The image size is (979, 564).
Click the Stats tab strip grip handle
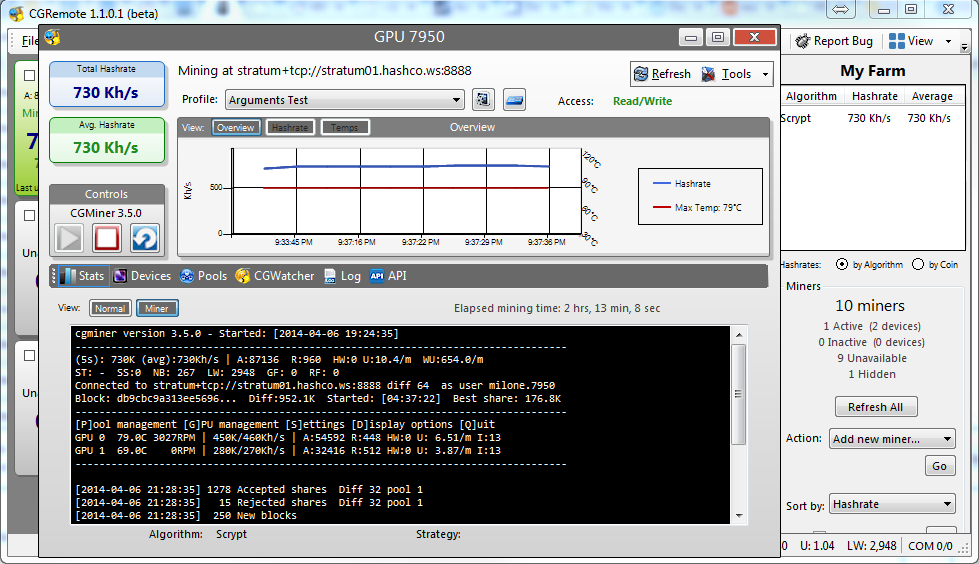54,276
